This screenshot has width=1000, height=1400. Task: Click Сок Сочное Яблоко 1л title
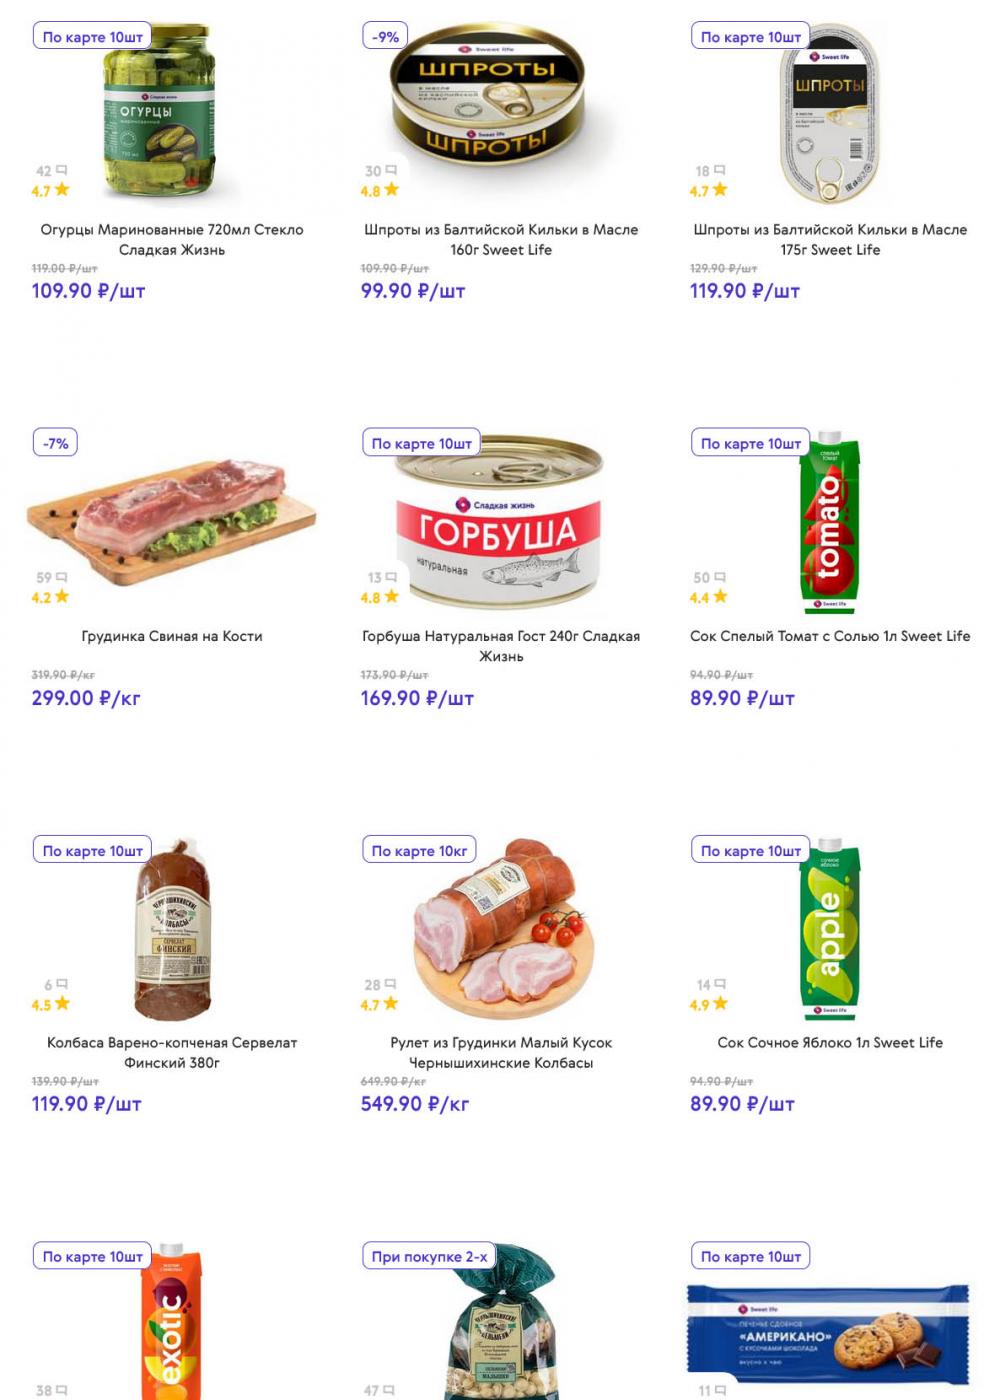[x=829, y=1042]
